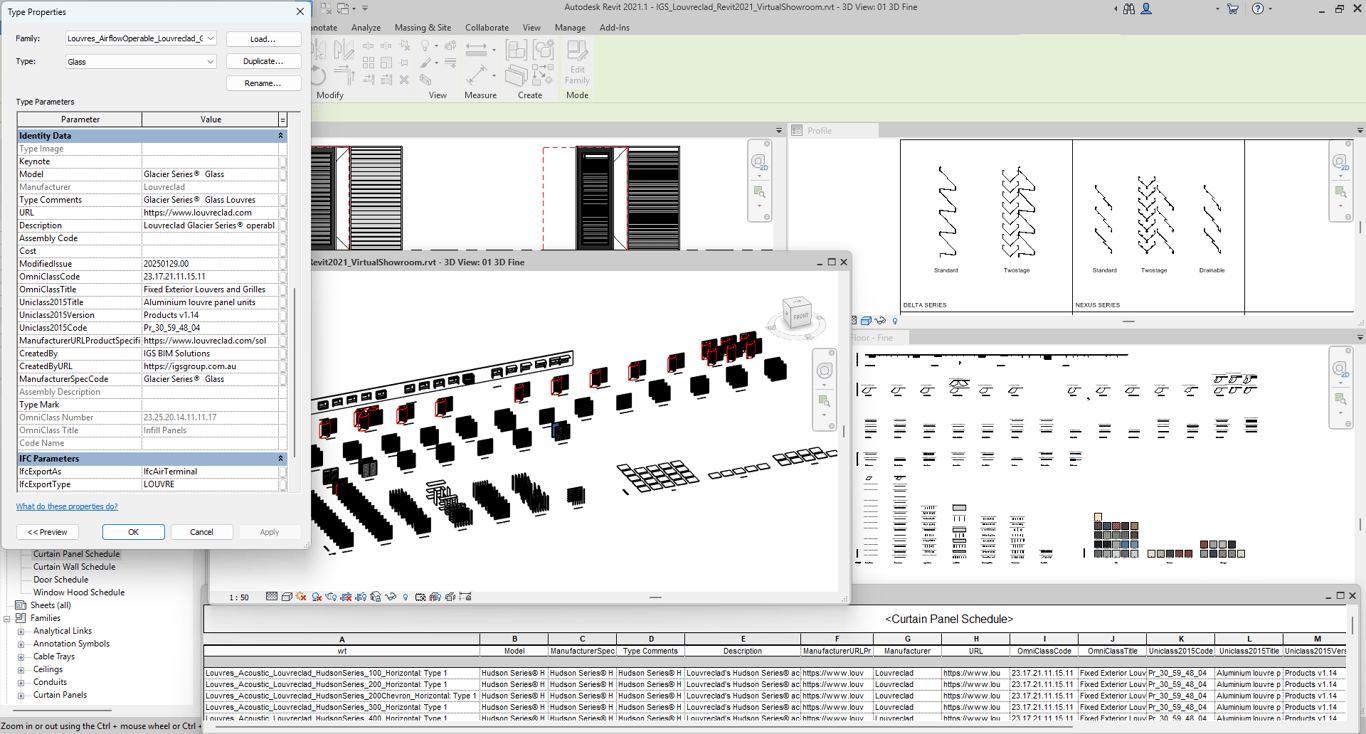Screen dimensions: 1366x734
Task: Click the Visual Style cube icon in view bar
Action: pos(287,597)
